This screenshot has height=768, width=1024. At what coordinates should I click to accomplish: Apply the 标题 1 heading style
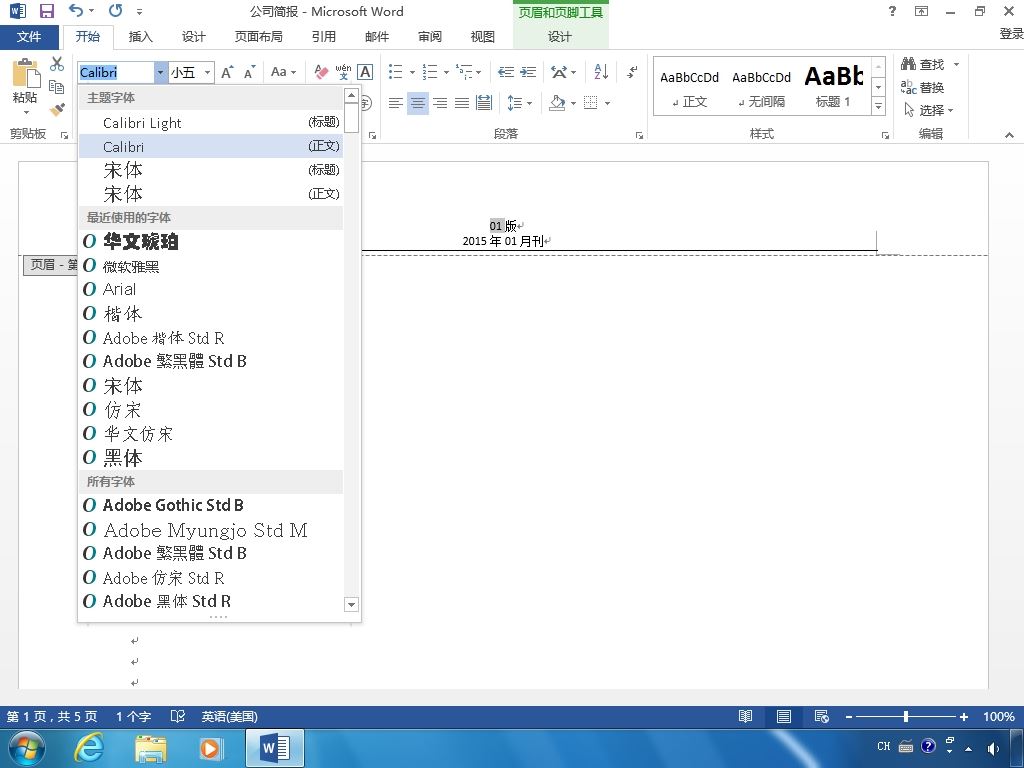[x=833, y=86]
